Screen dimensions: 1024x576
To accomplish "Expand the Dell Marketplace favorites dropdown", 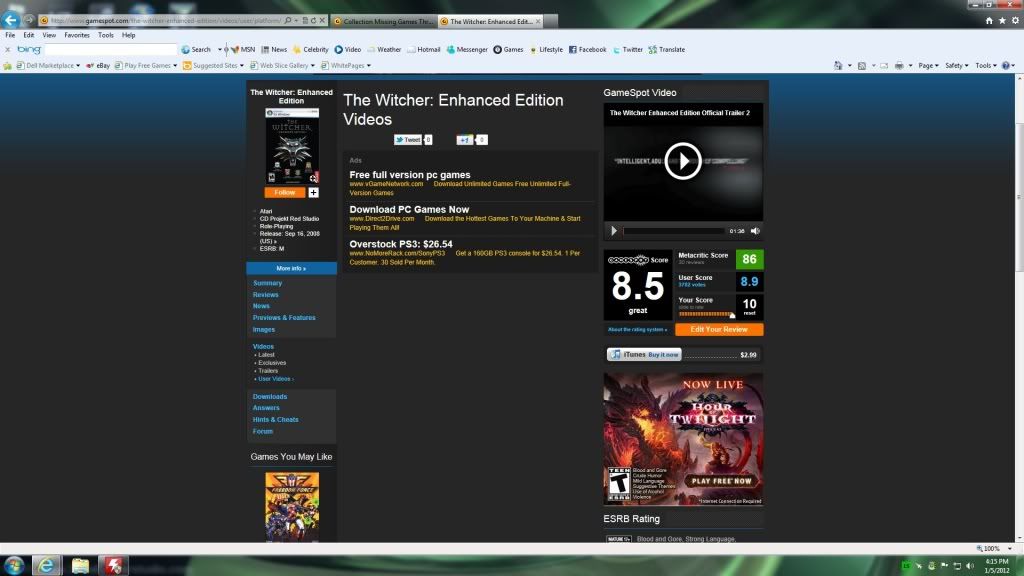I will [78, 65].
